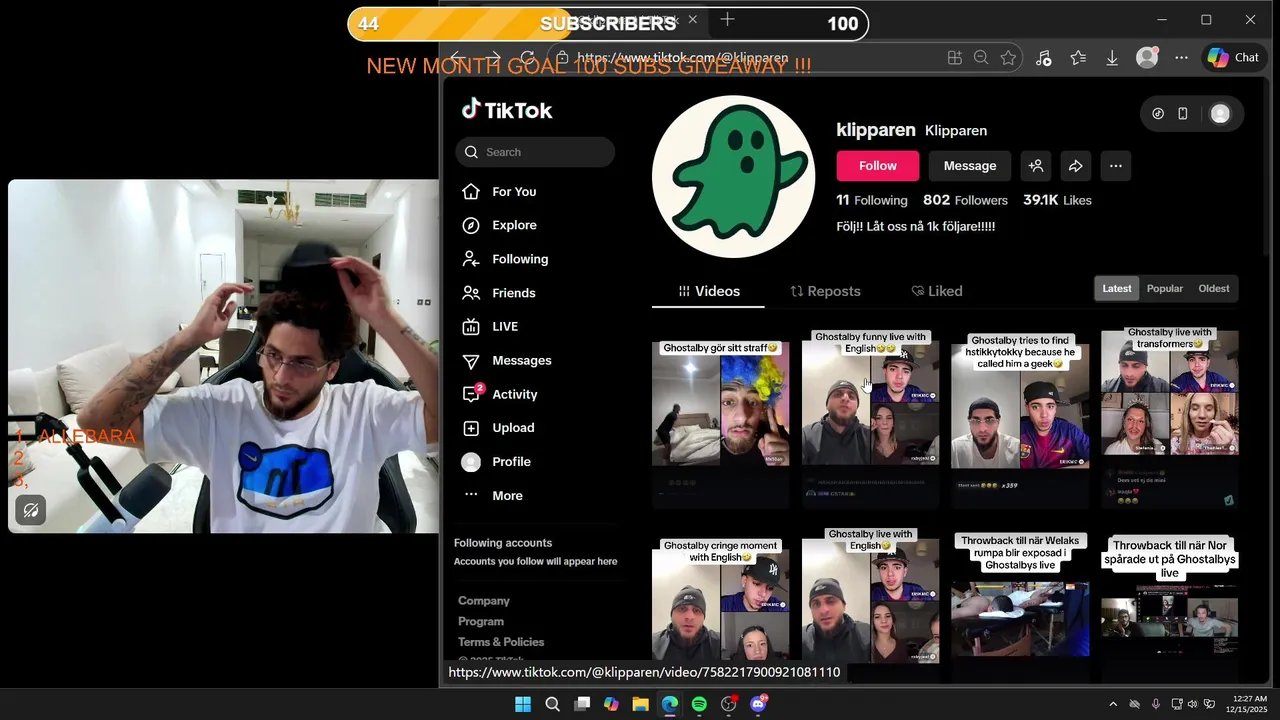Expand Terms & Policies footer section
The image size is (1280, 720).
(501, 642)
